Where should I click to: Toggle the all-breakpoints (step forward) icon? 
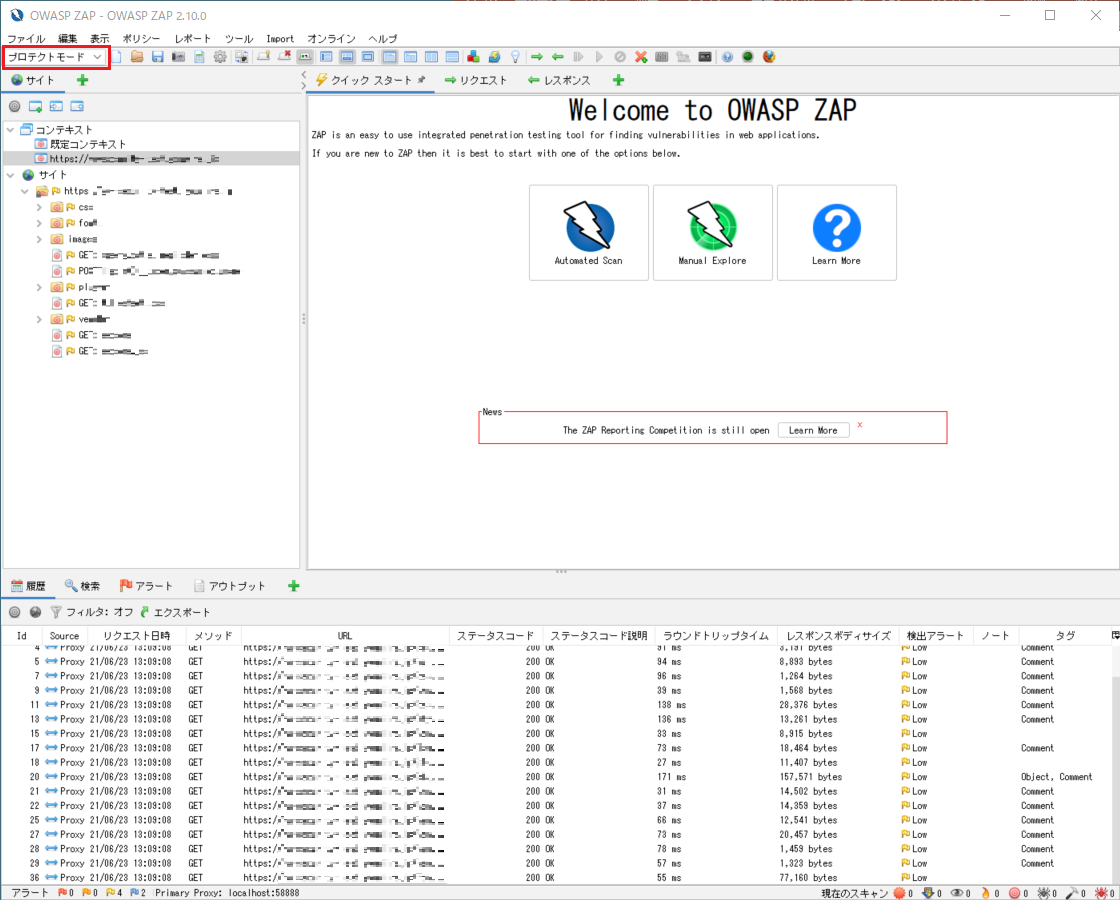(x=579, y=57)
